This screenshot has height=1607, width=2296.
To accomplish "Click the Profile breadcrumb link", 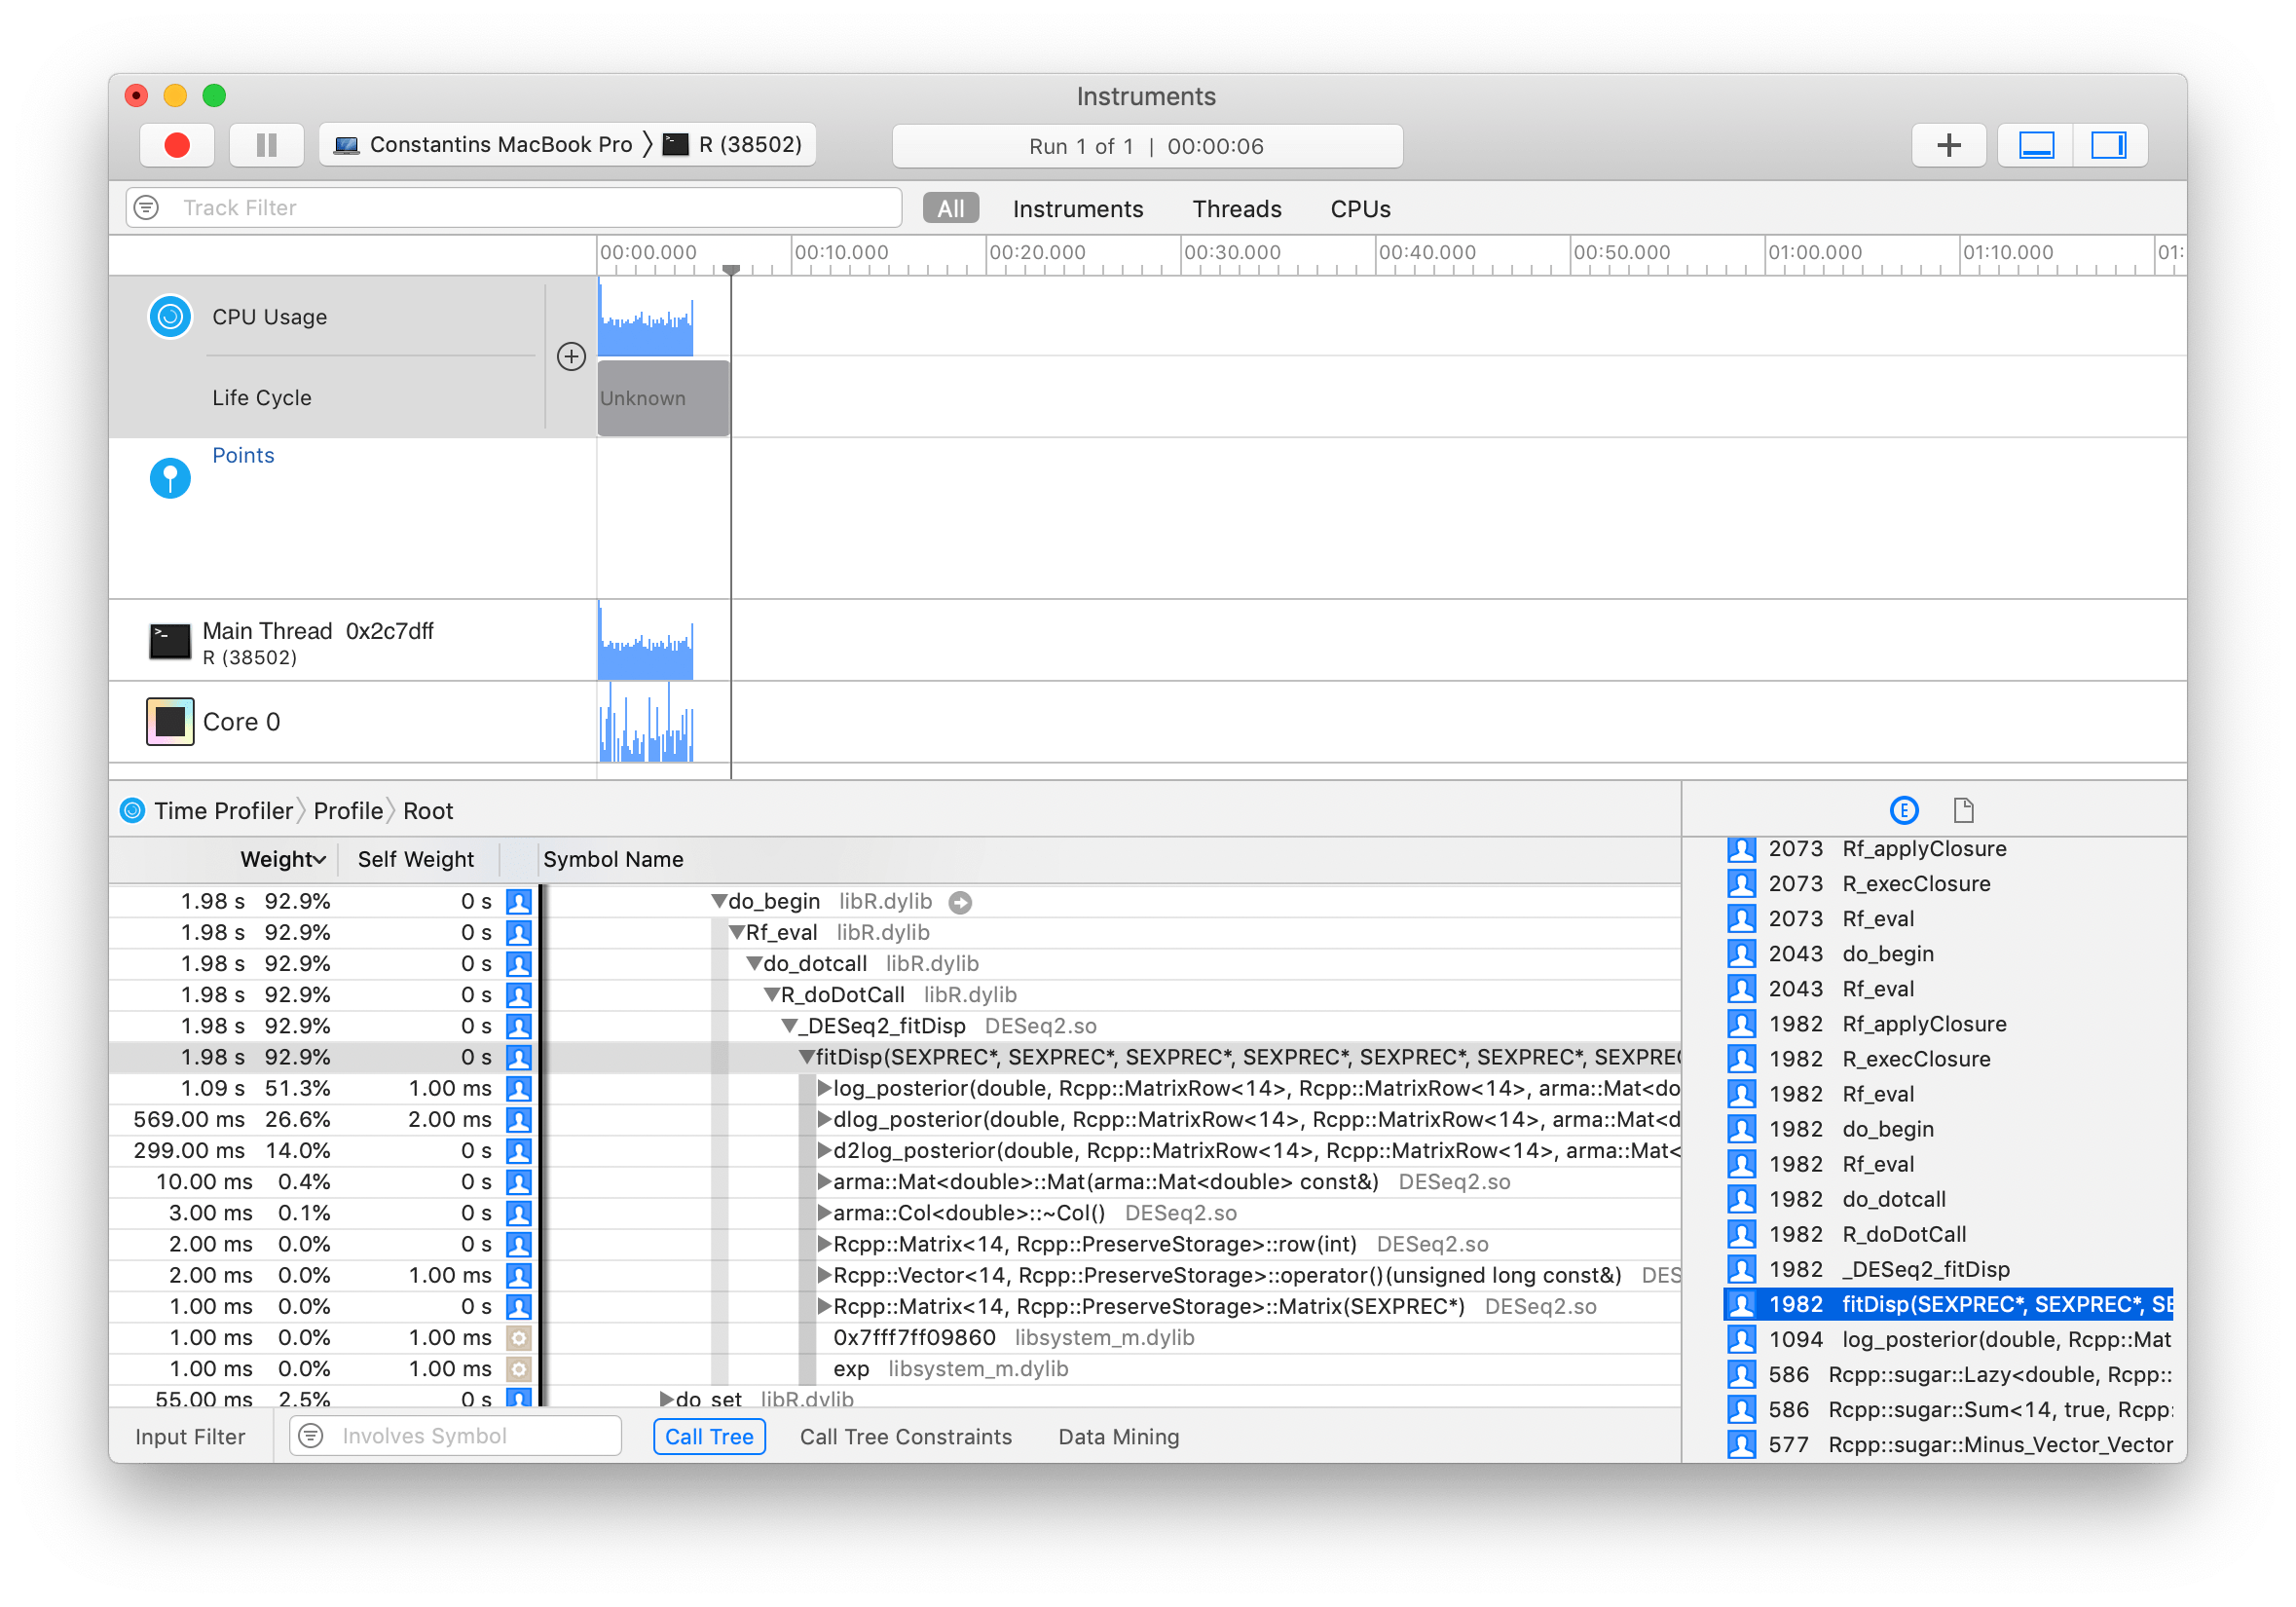I will pos(347,810).
